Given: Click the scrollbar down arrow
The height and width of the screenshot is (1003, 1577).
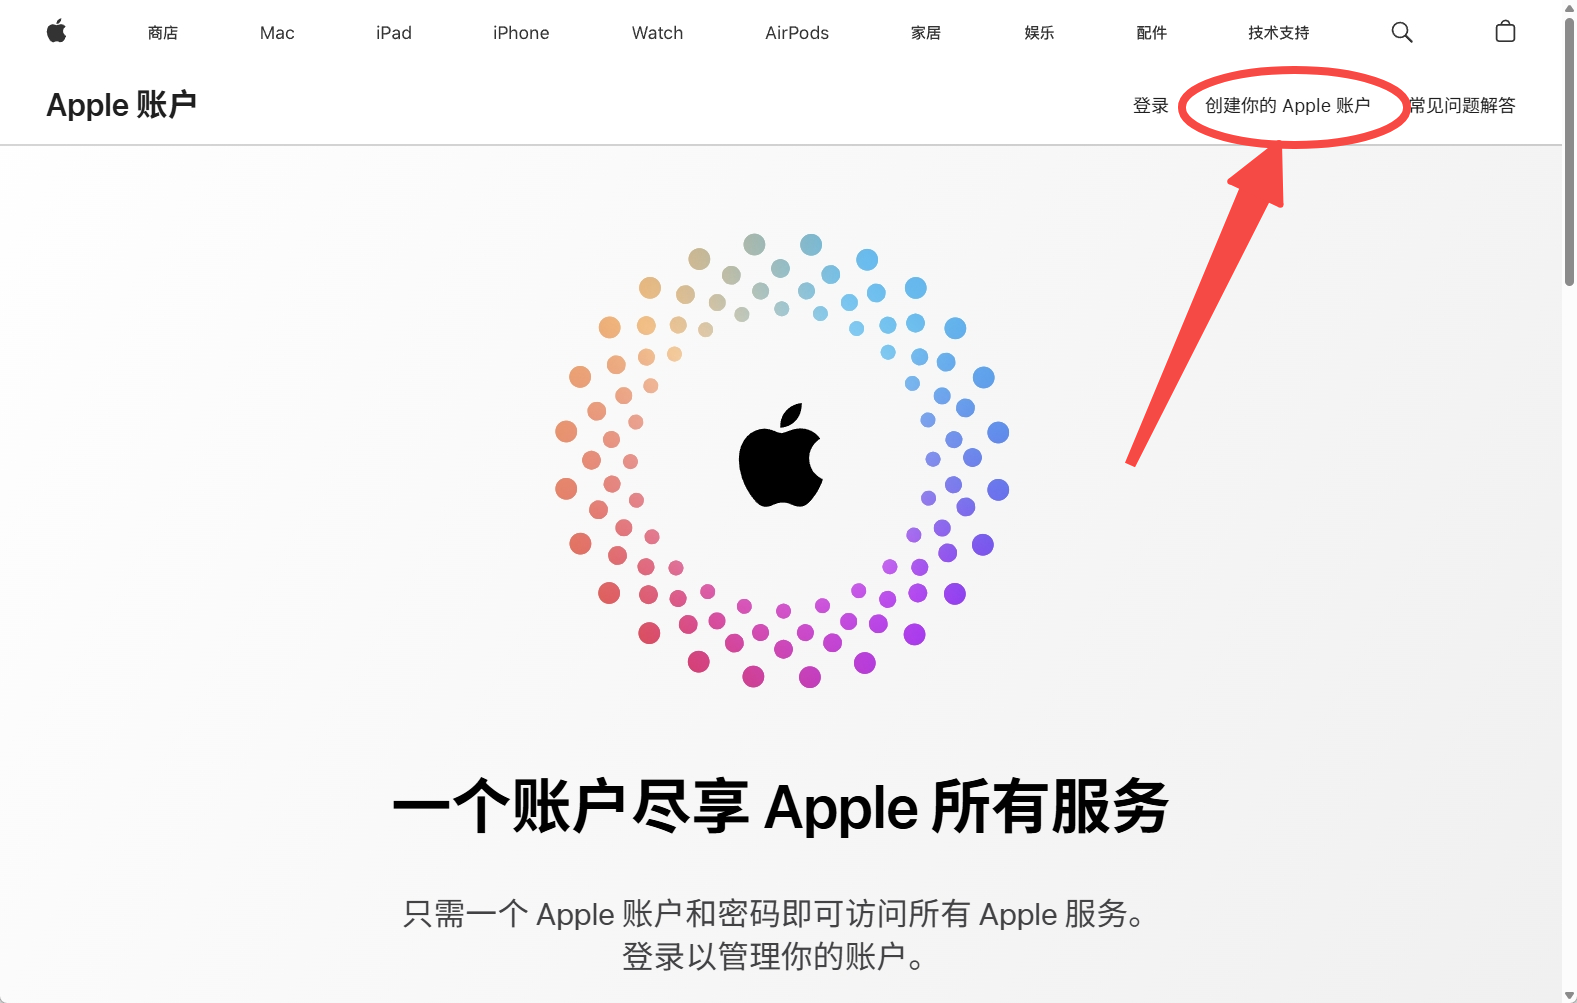Looking at the screenshot, I should click(x=1569, y=995).
